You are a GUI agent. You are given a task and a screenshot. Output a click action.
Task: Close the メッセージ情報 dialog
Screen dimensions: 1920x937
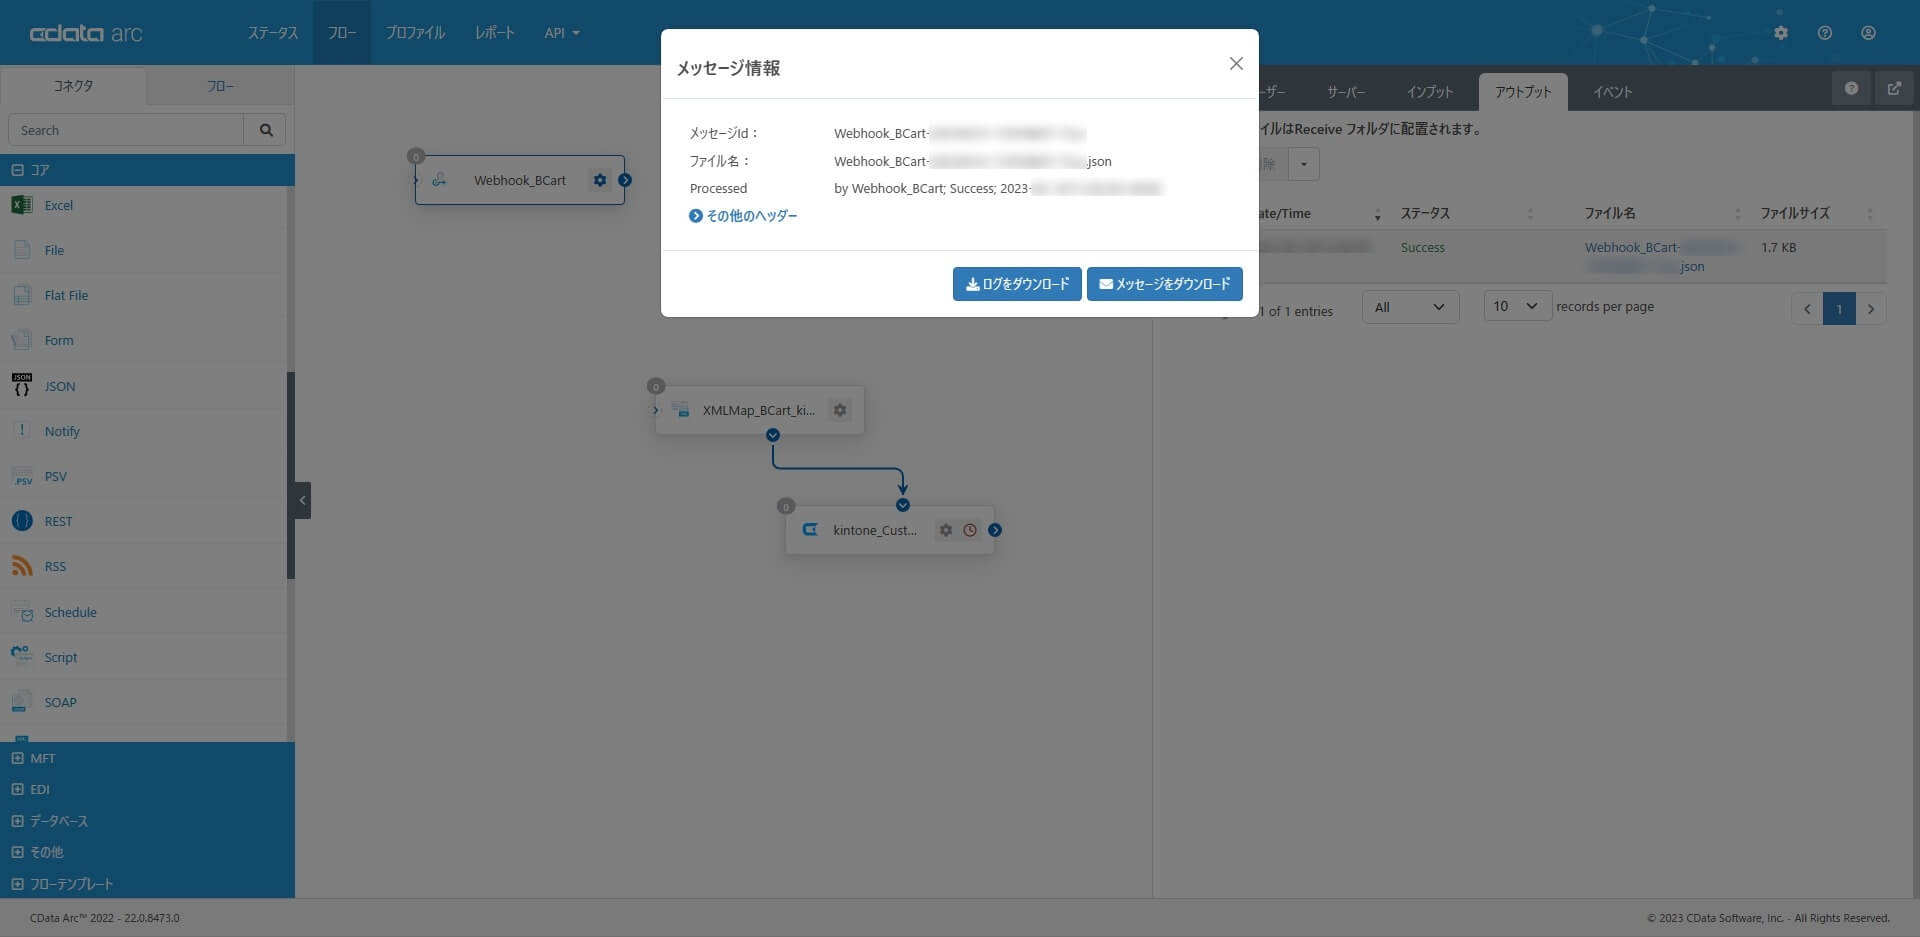click(1236, 64)
